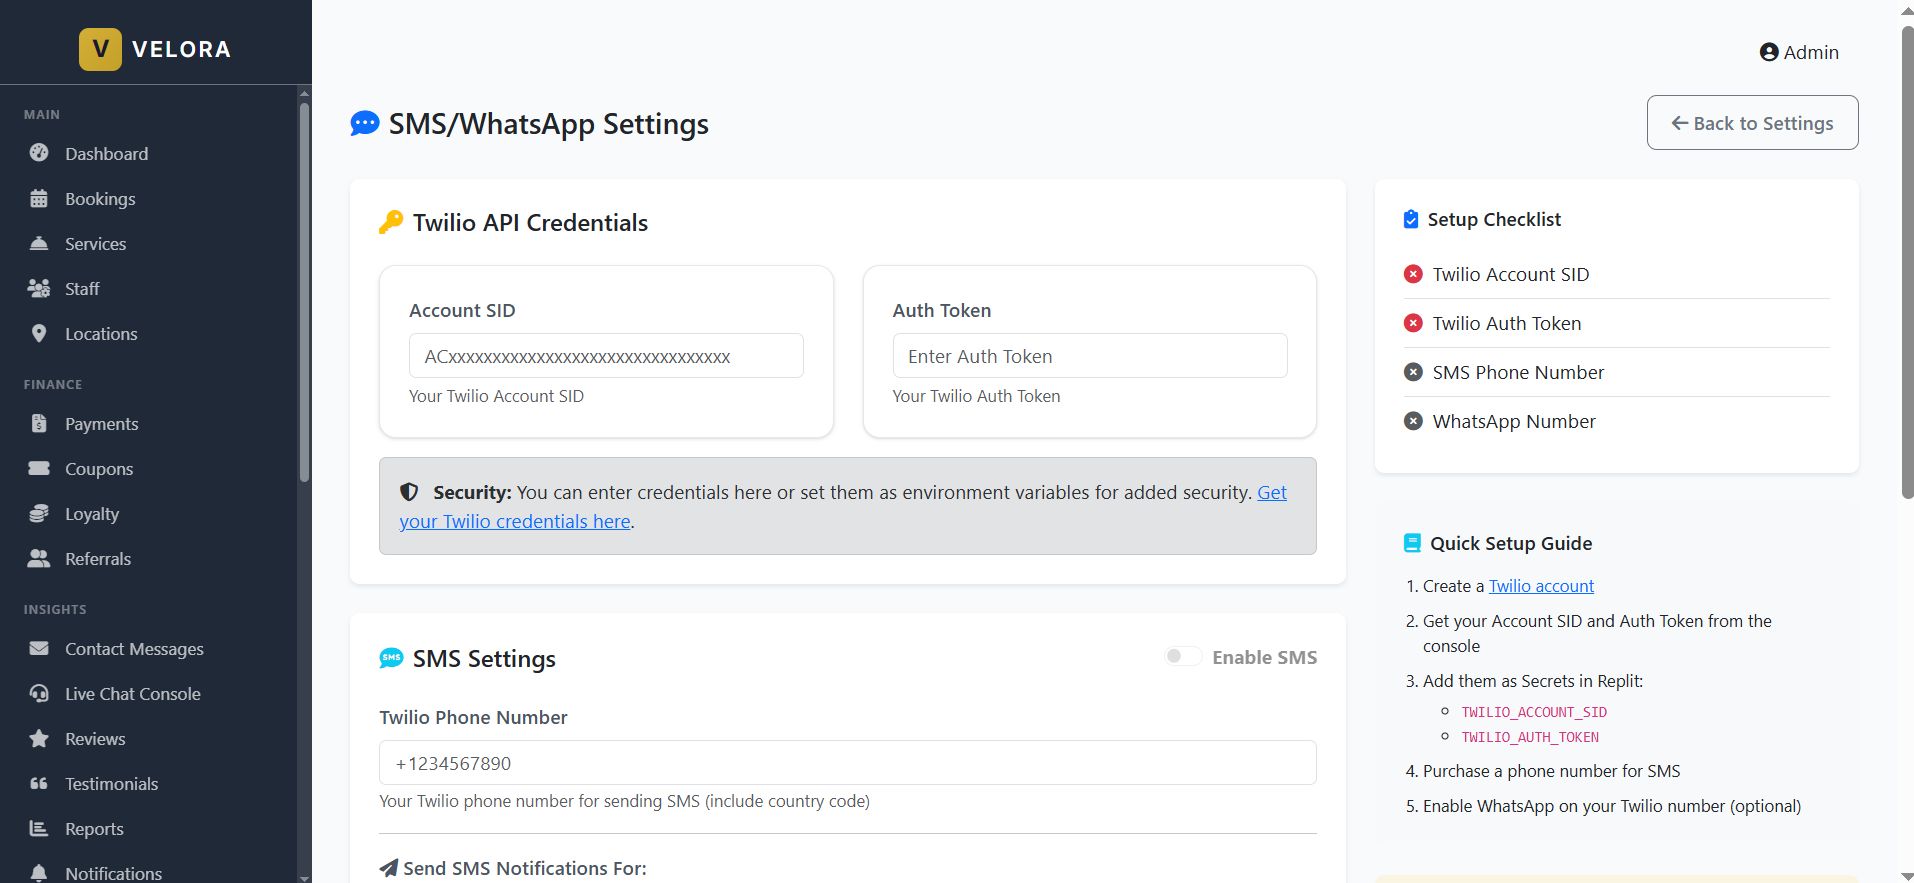
Task: Follow the Get your Twilio credentials link
Action: coord(515,521)
